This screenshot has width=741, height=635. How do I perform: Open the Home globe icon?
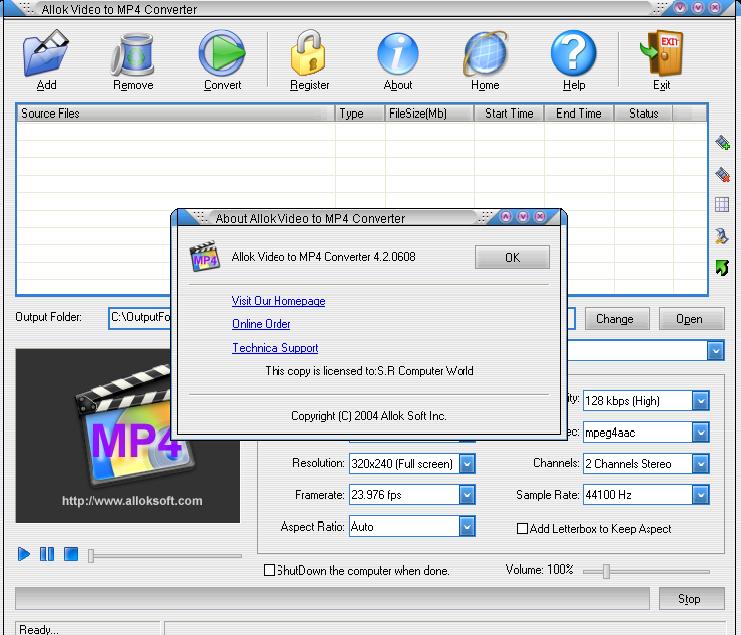(485, 54)
